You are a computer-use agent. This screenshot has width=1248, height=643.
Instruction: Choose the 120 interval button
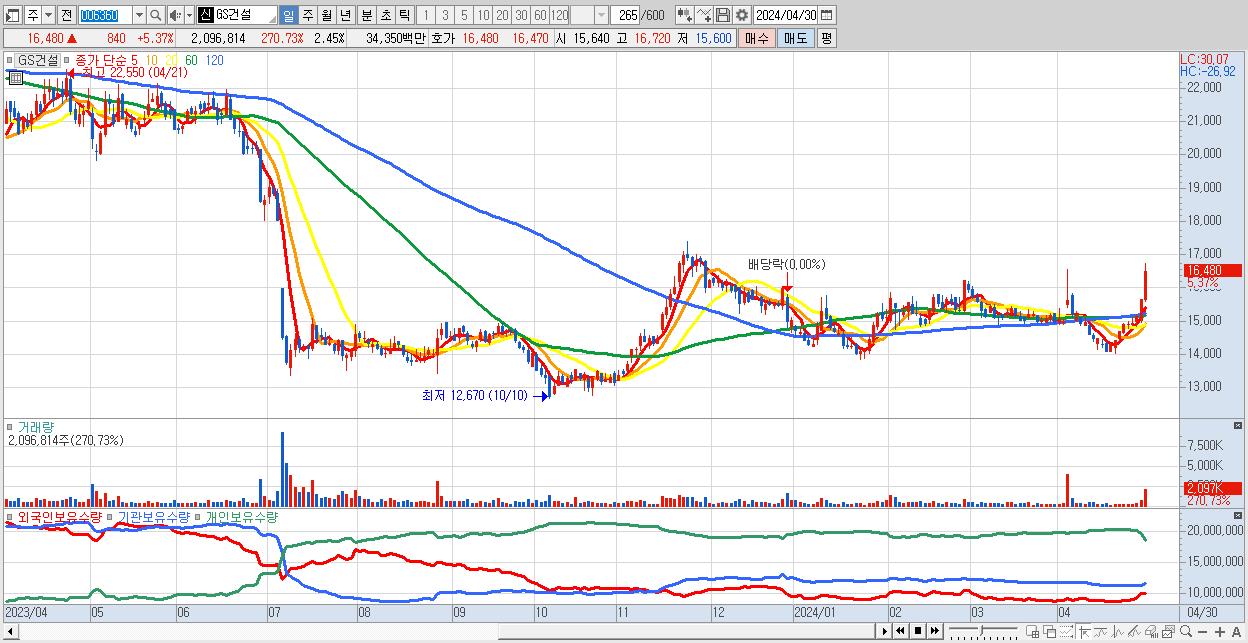[559, 15]
